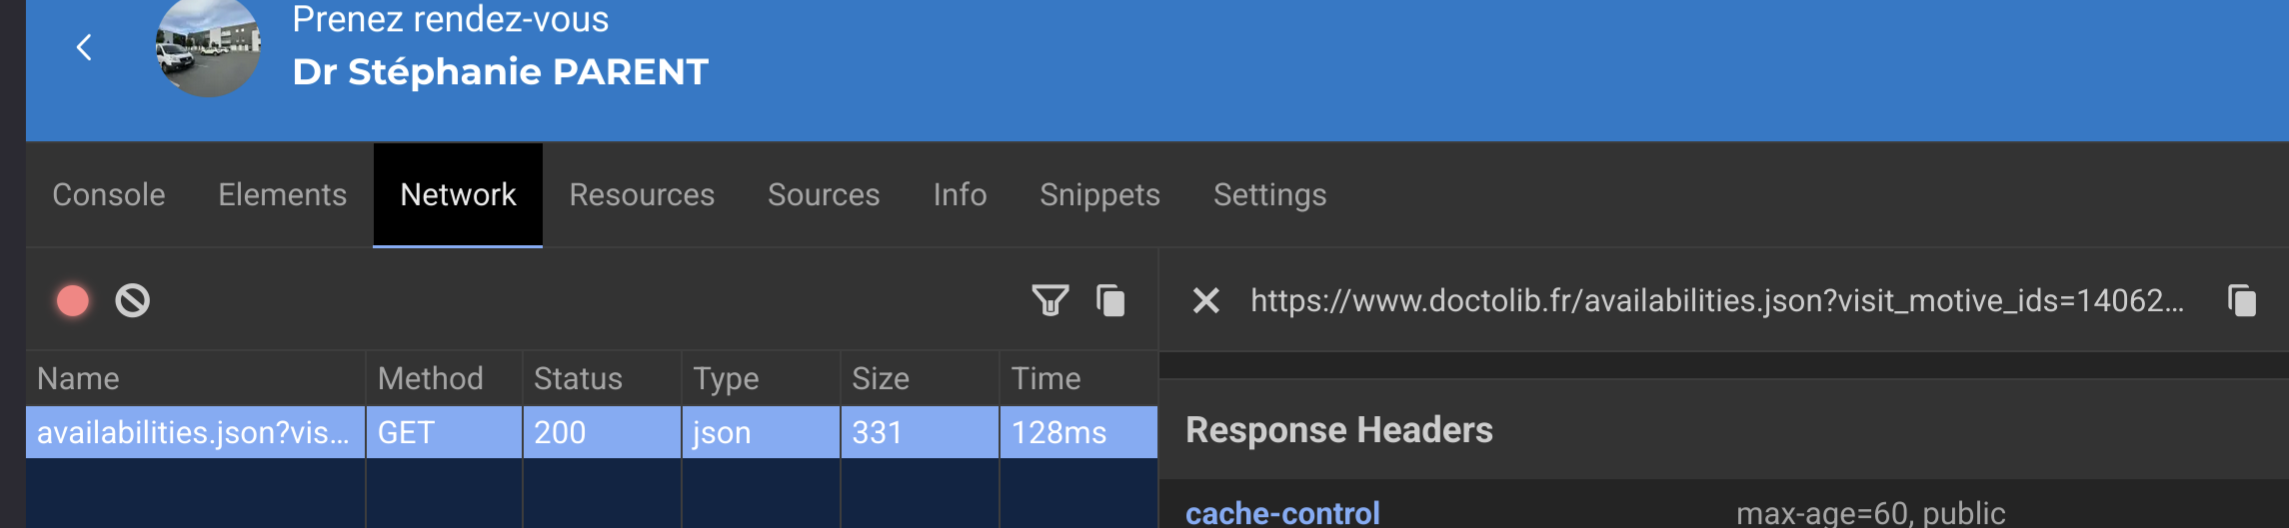Click the Time column header
2289x528 pixels.
pyautogui.click(x=1046, y=379)
